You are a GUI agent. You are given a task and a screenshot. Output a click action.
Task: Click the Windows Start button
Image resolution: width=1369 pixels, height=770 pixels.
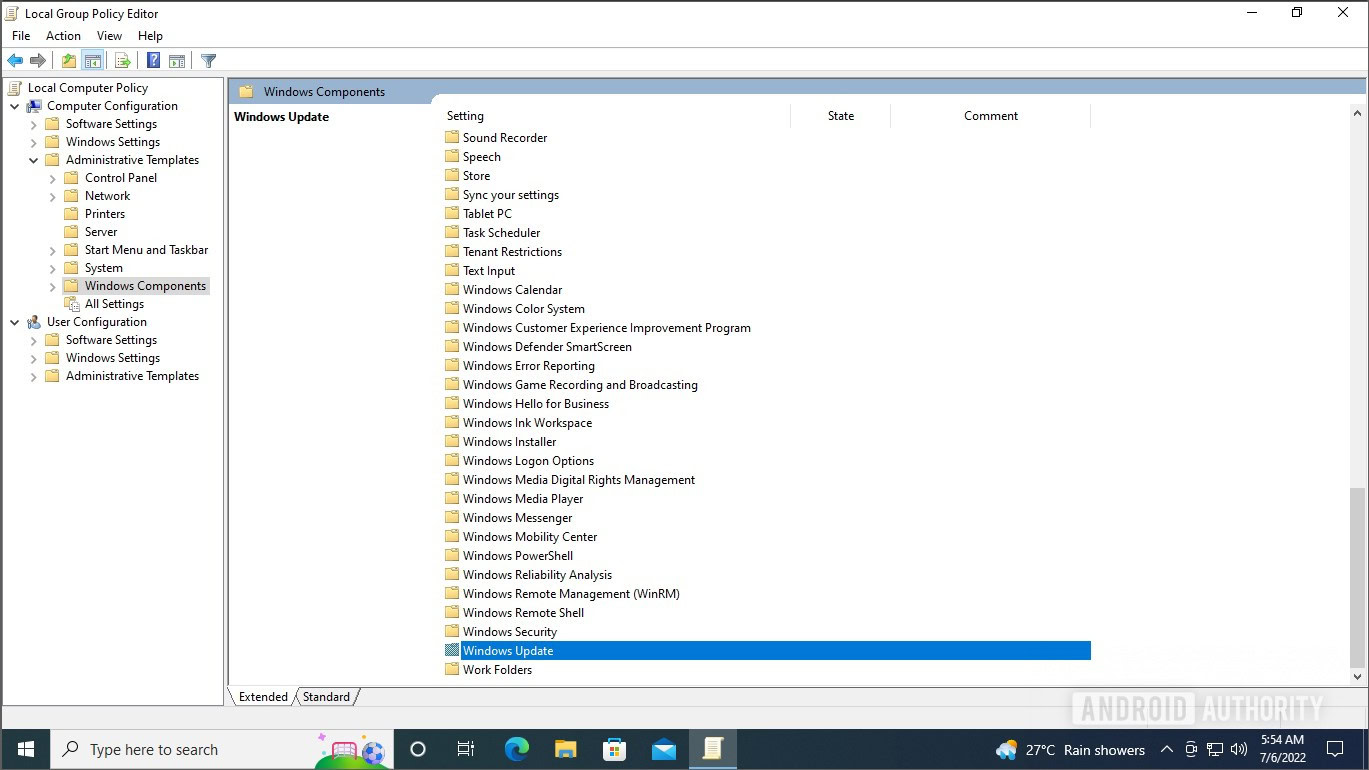point(25,749)
